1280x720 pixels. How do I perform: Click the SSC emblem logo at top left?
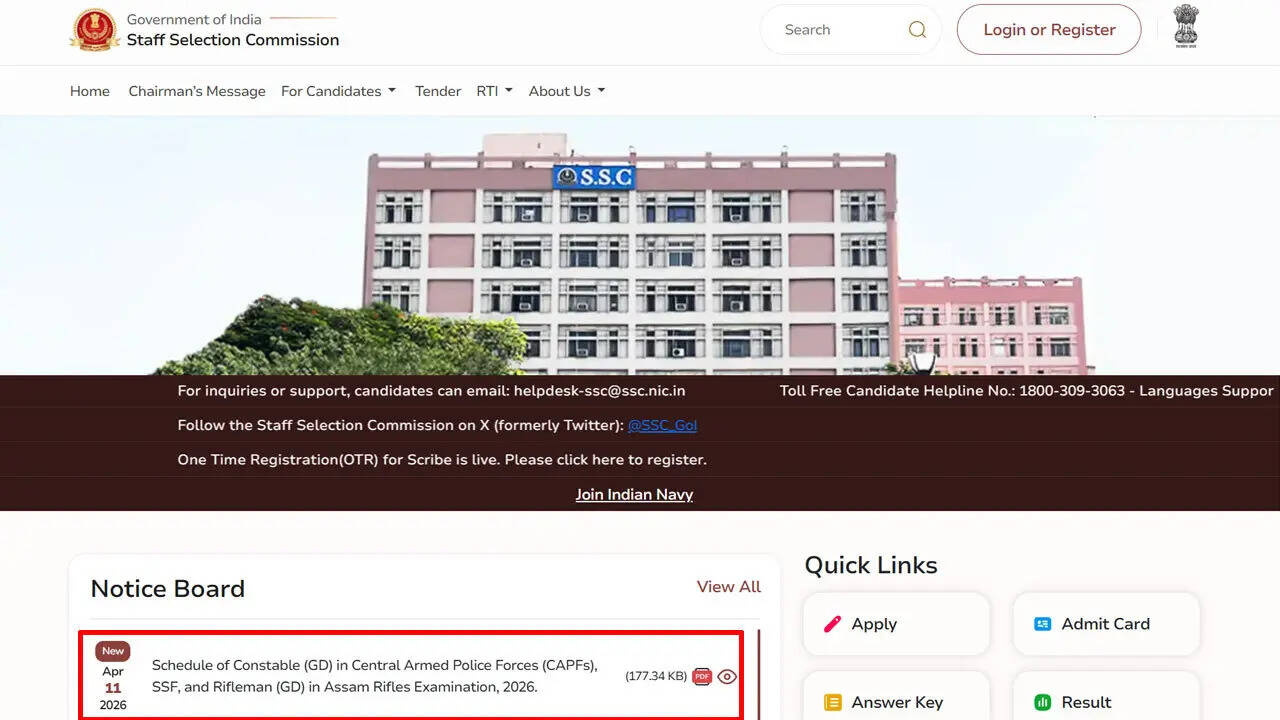coord(94,30)
